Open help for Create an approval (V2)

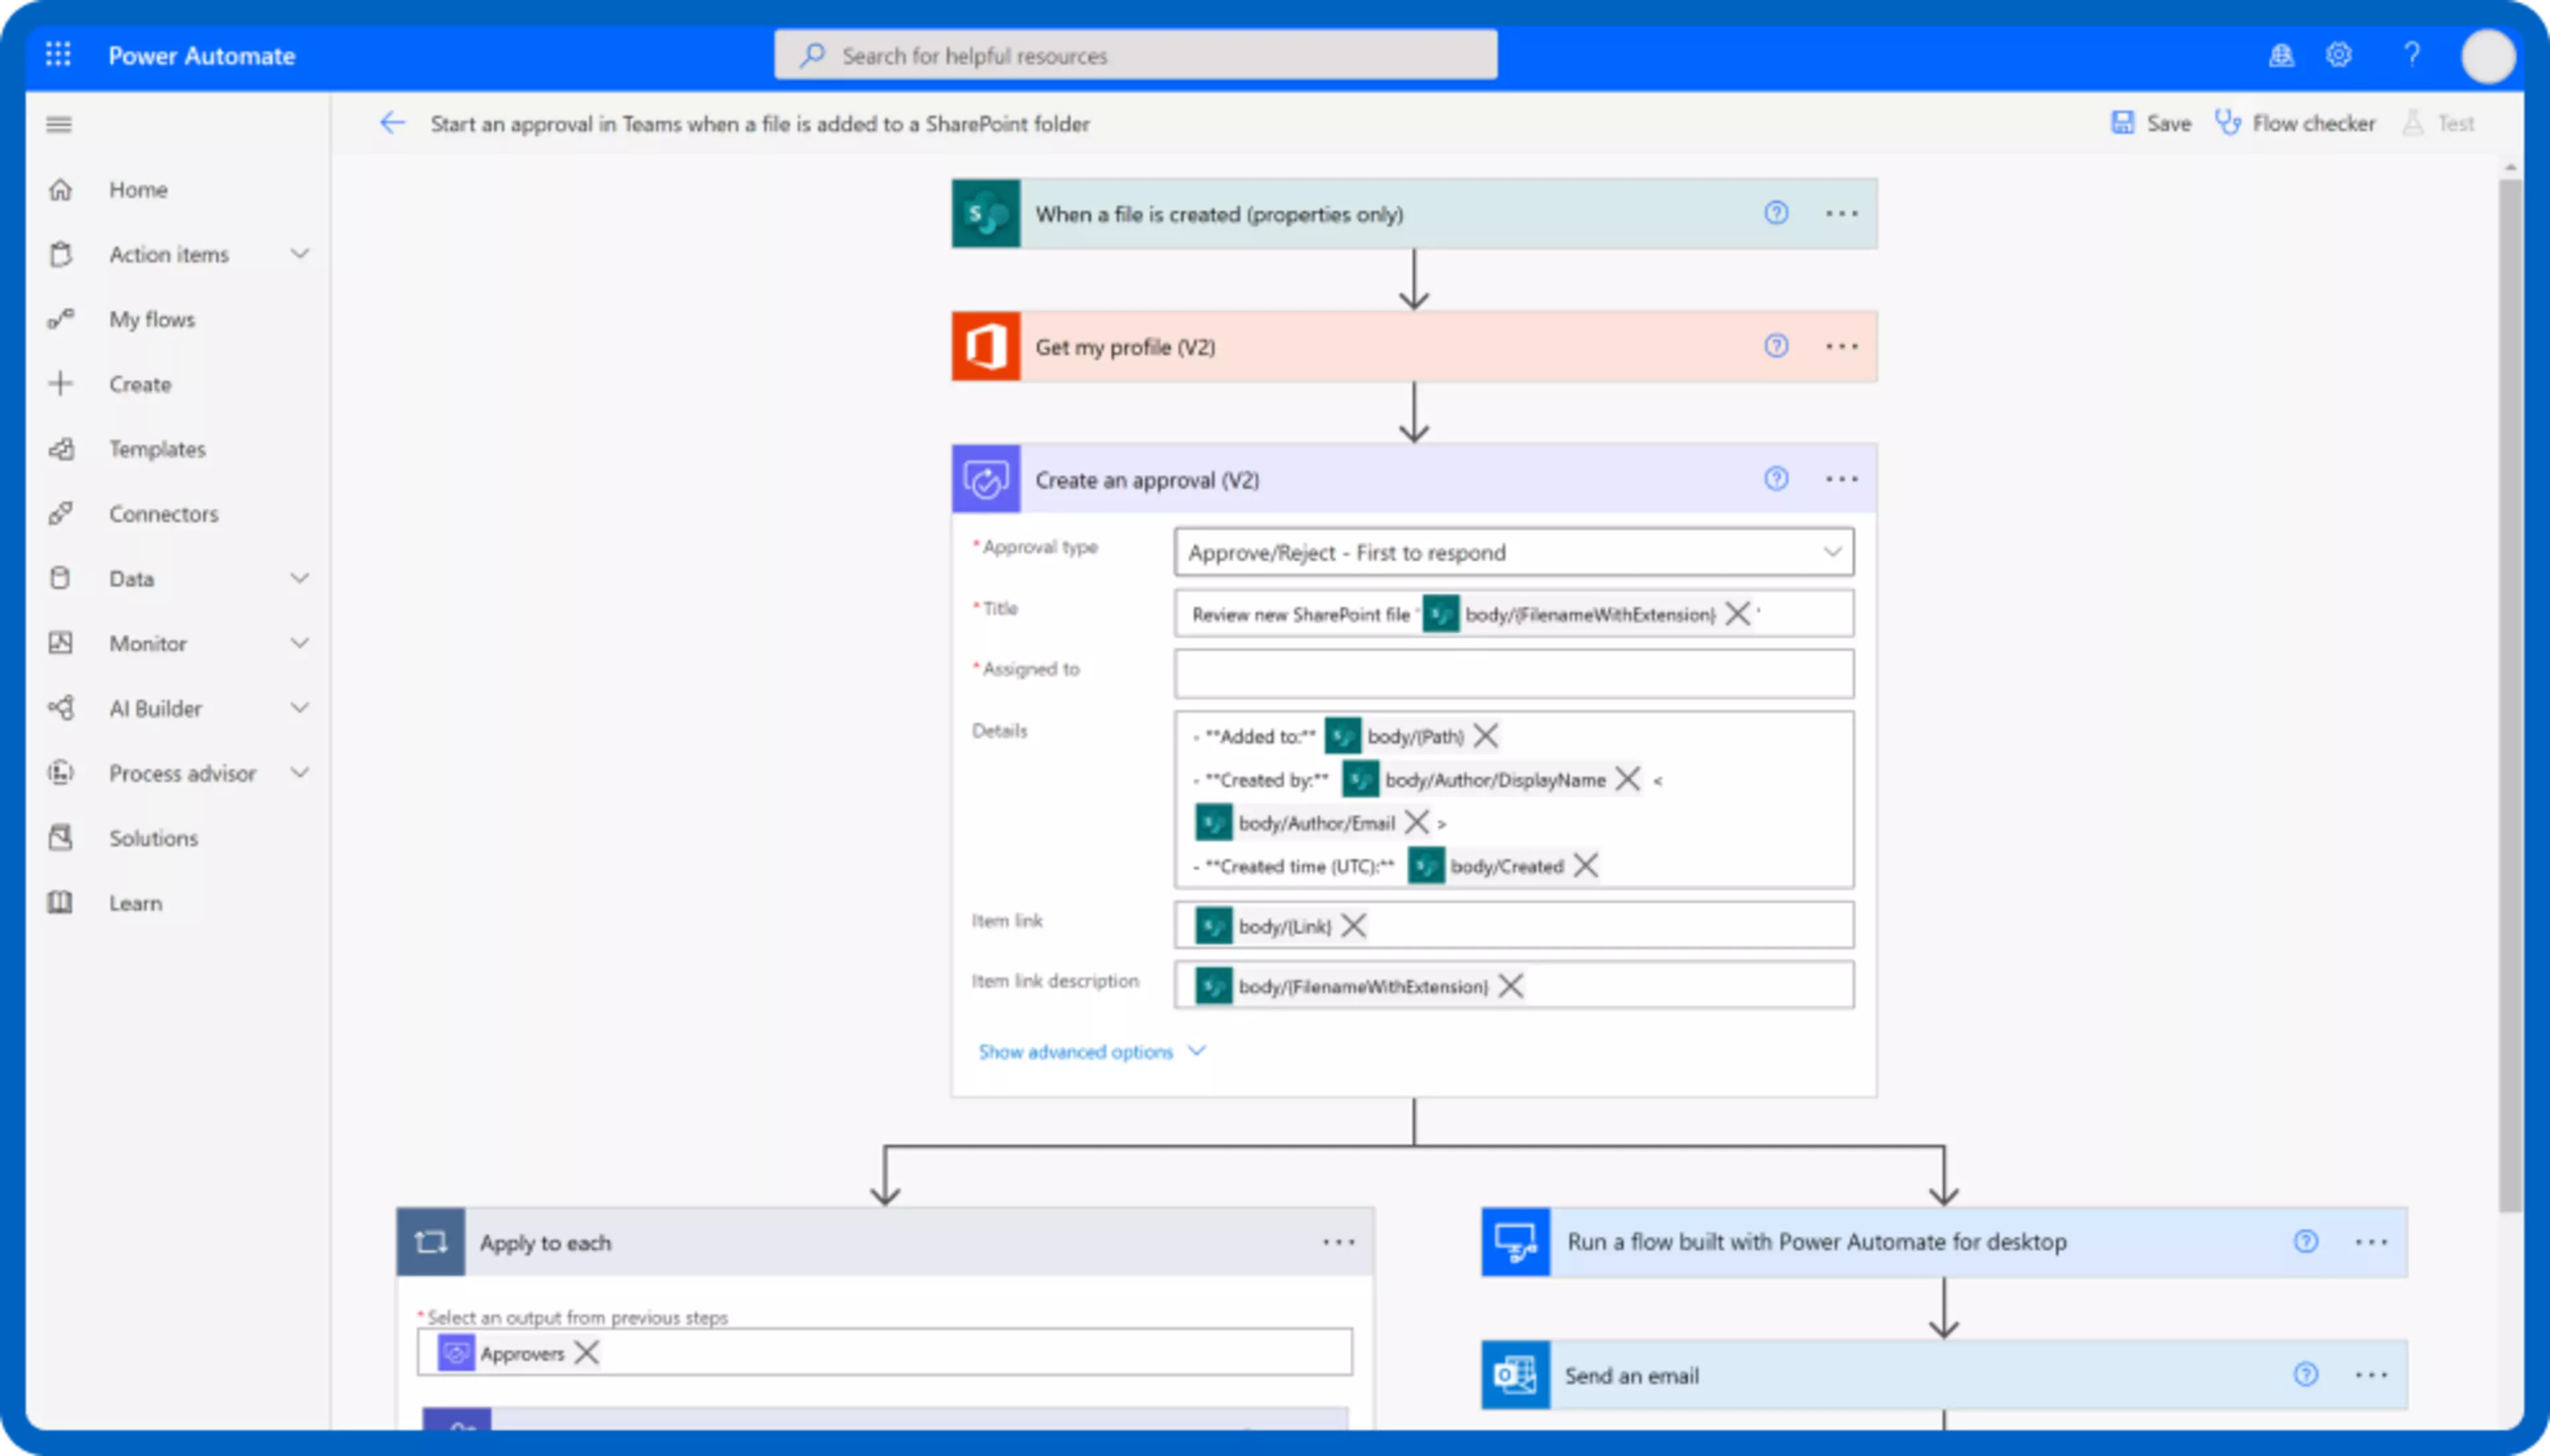pyautogui.click(x=1776, y=479)
